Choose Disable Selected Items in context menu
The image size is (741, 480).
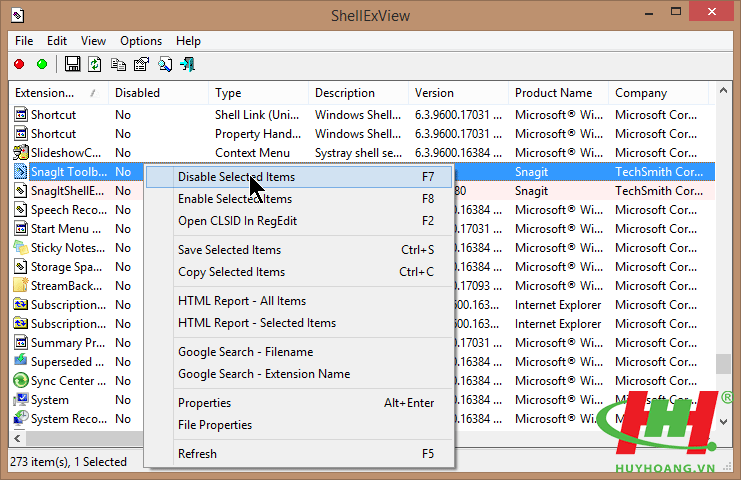299,177
